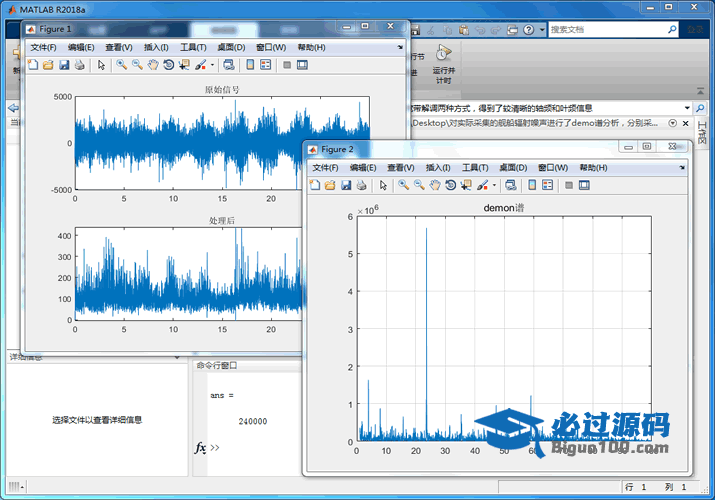Image resolution: width=715 pixels, height=500 pixels.
Task: Click Link Plot icon in Figure 1
Action: 229,65
